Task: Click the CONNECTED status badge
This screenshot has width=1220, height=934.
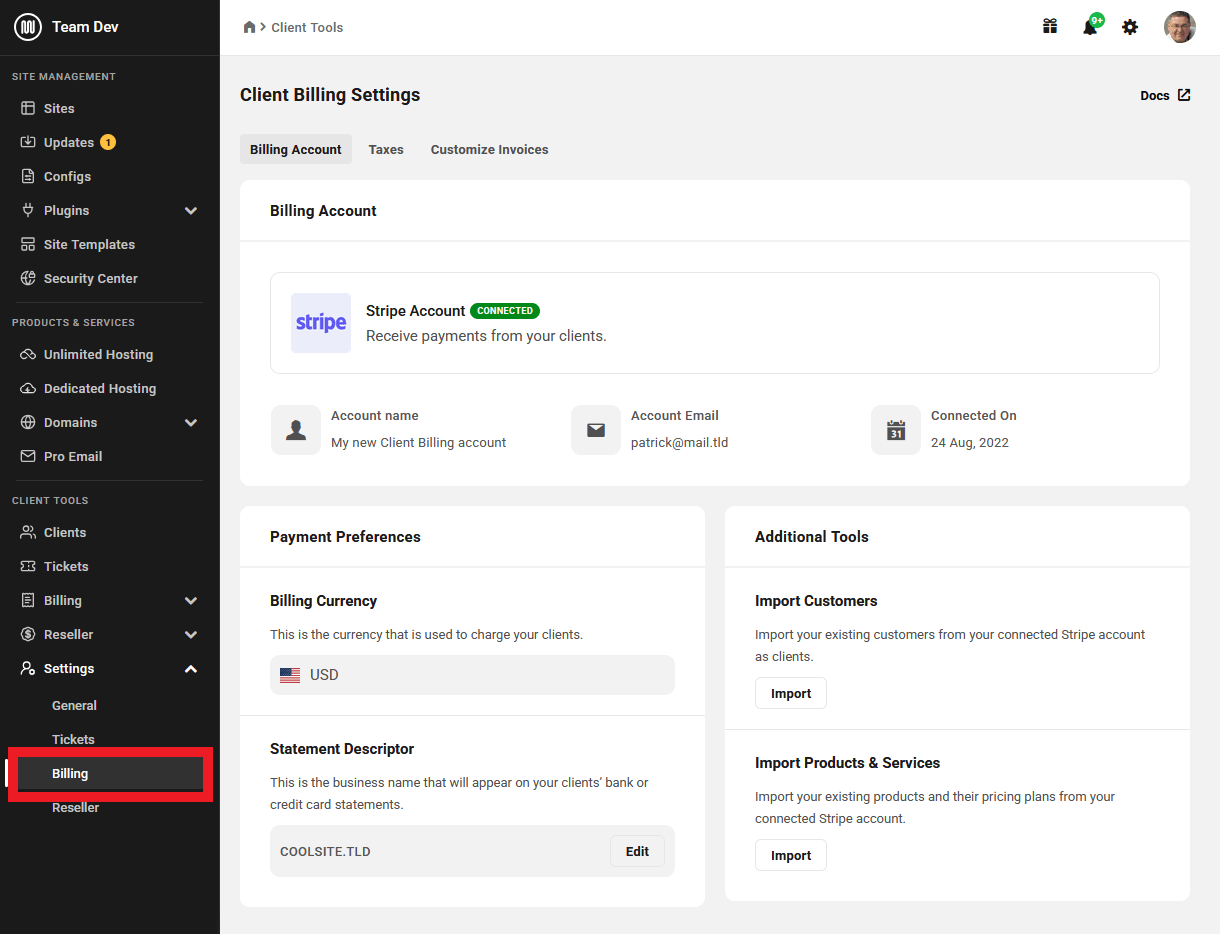Action: tap(505, 311)
